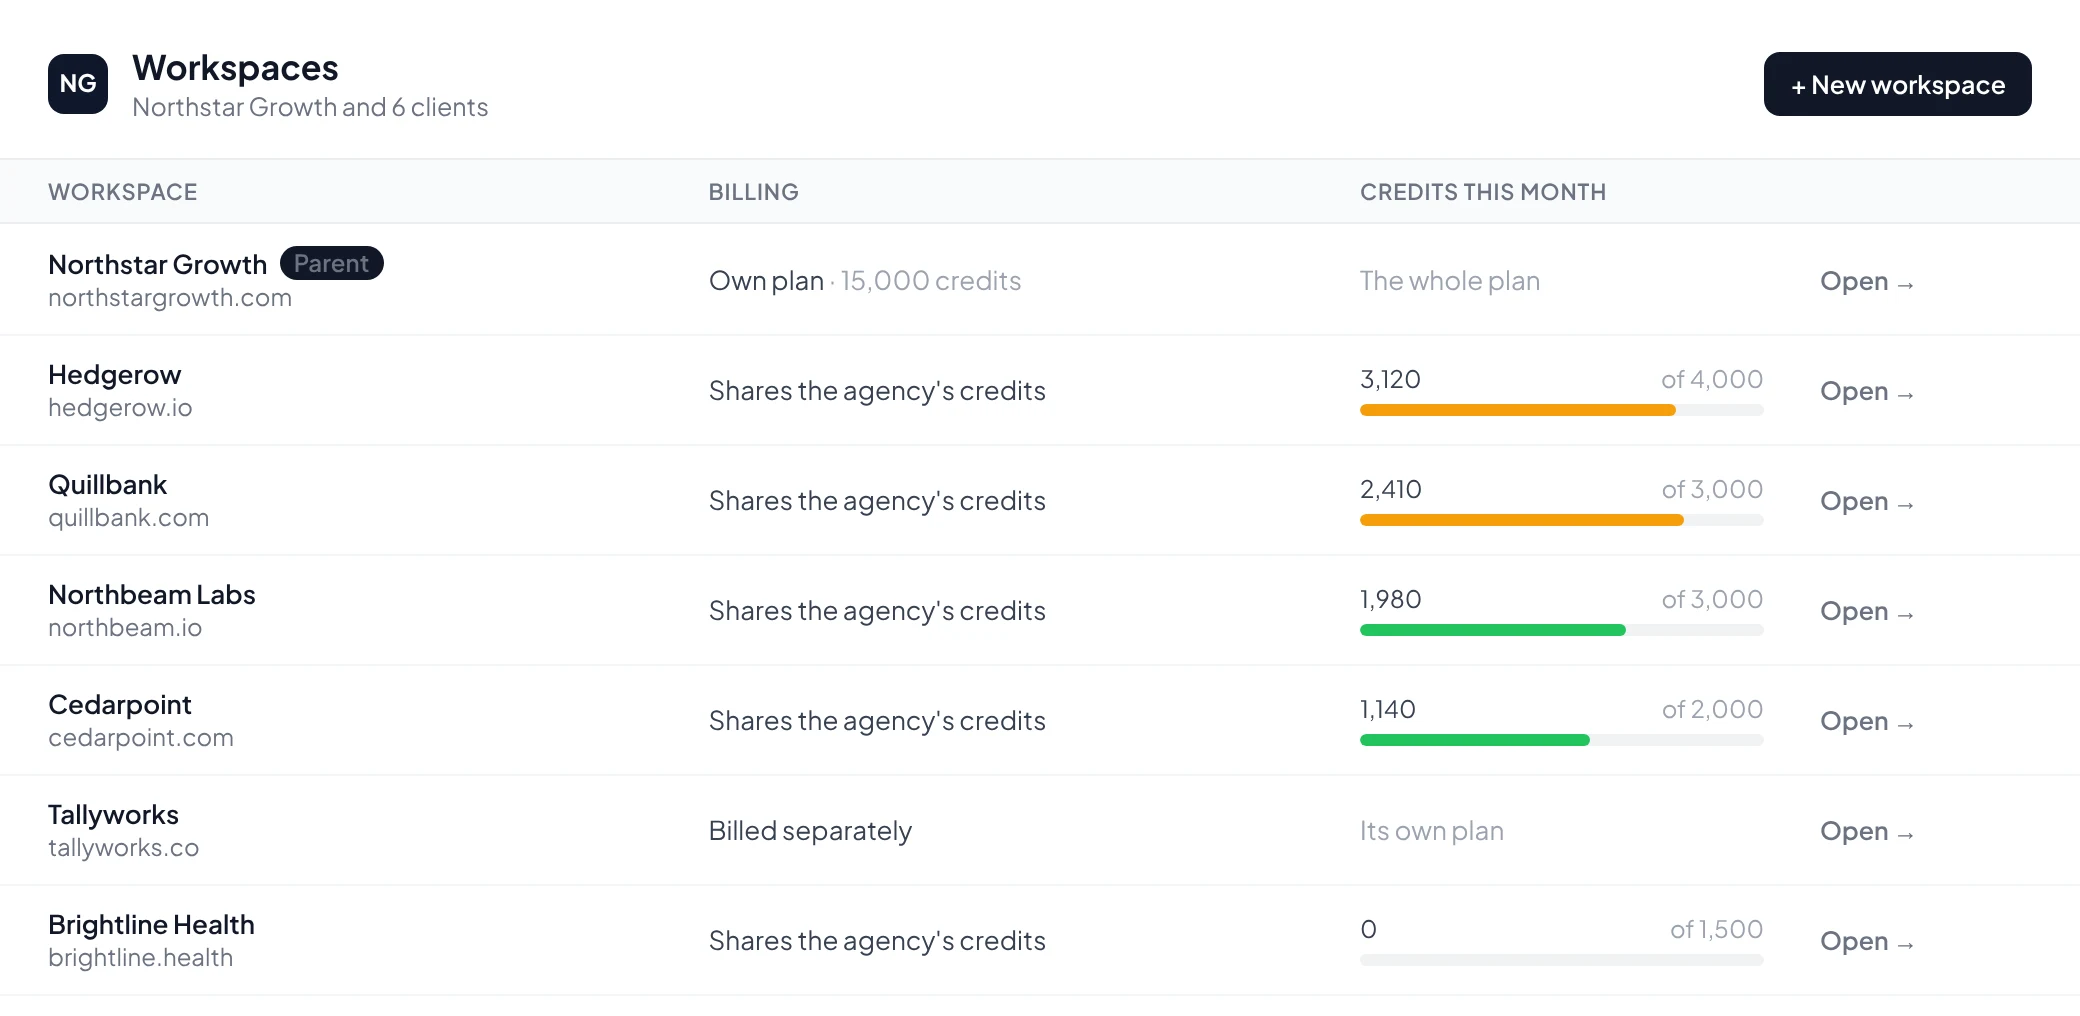Click the Cedarpoint credits progress bar
This screenshot has height=1016, width=2080.
(x=1561, y=740)
